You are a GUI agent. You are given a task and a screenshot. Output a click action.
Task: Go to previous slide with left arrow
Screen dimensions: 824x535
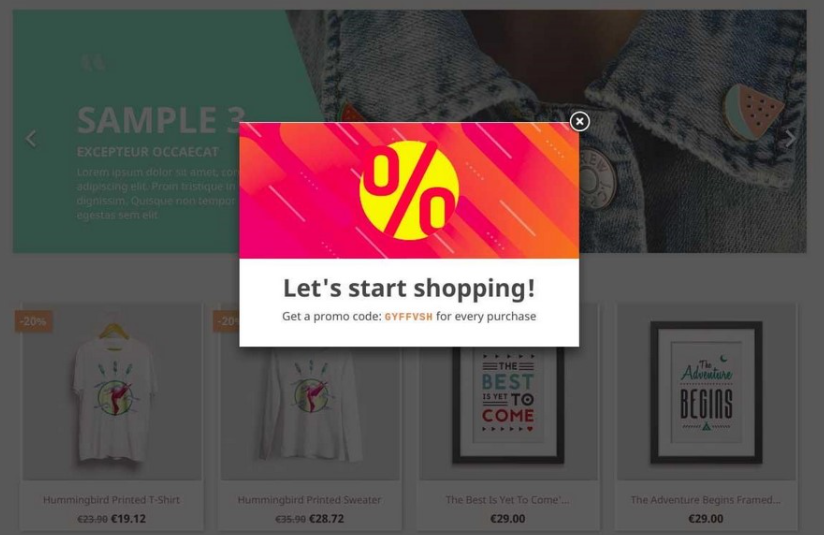pos(31,139)
